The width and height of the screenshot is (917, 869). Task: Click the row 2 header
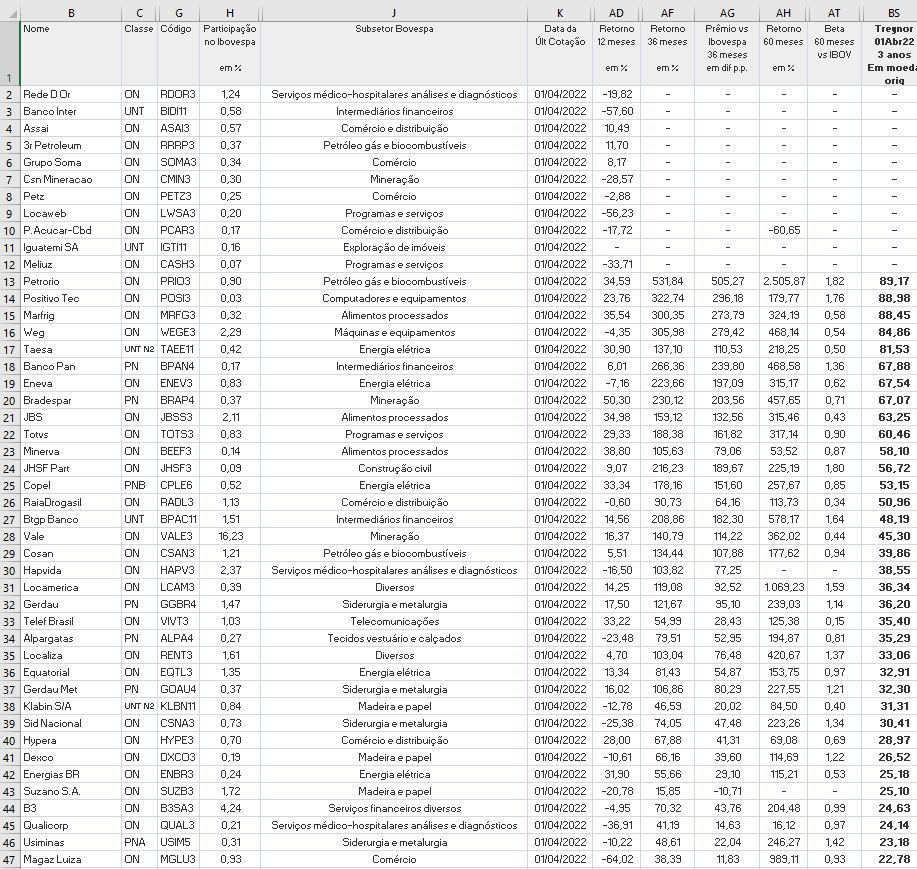click(x=9, y=94)
